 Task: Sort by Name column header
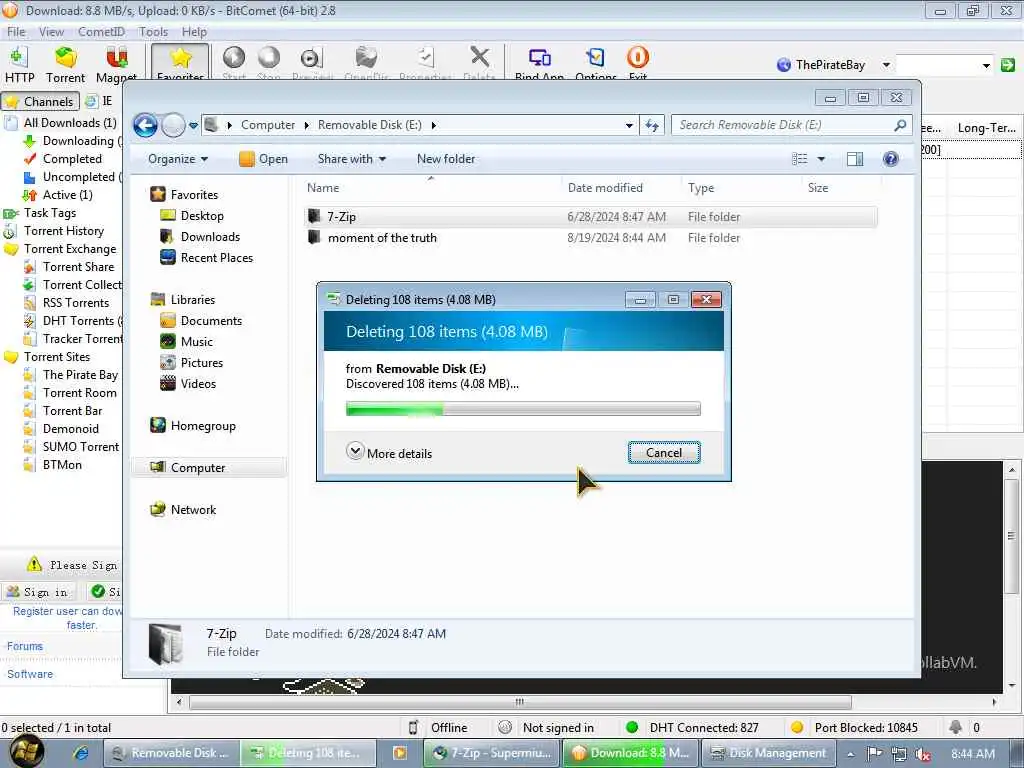[323, 187]
